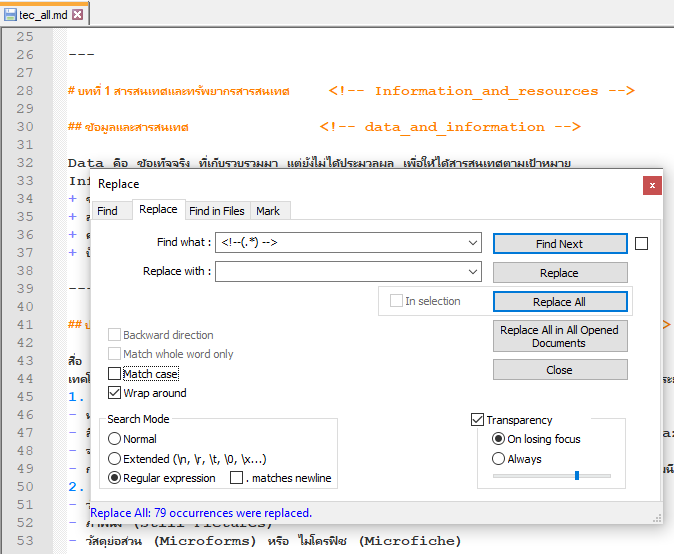Set transparency to Always
Image resolution: width=674 pixels, height=554 pixels.
pos(499,459)
